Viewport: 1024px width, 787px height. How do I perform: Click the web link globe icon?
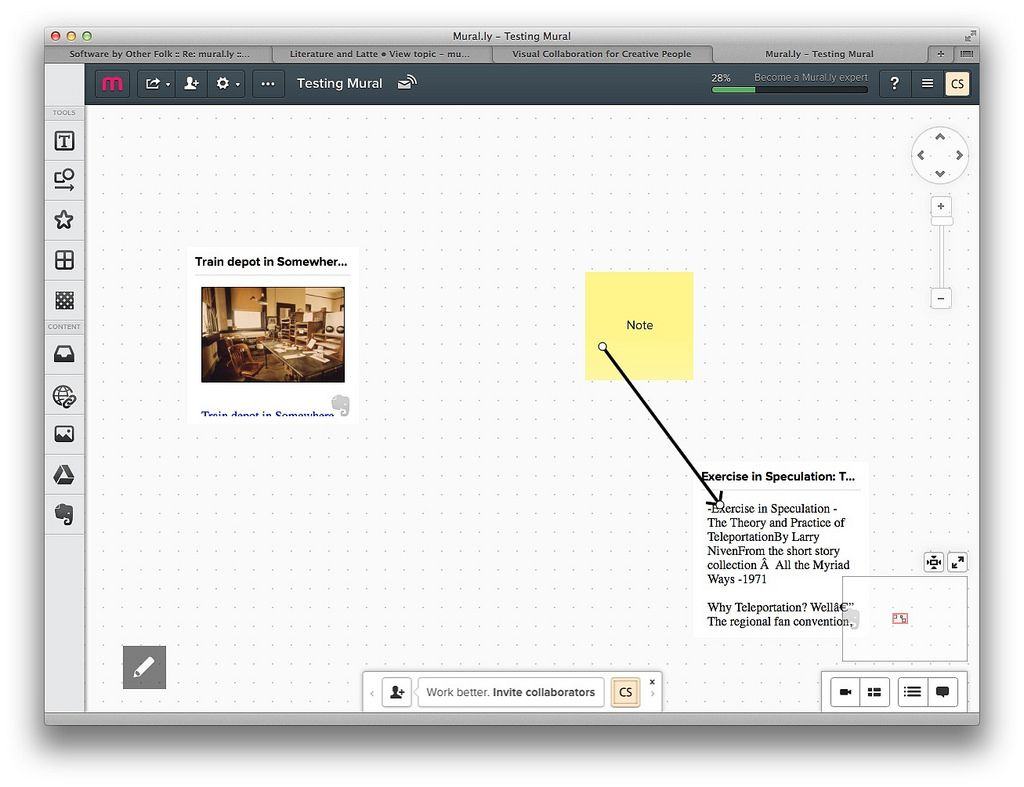[64, 397]
